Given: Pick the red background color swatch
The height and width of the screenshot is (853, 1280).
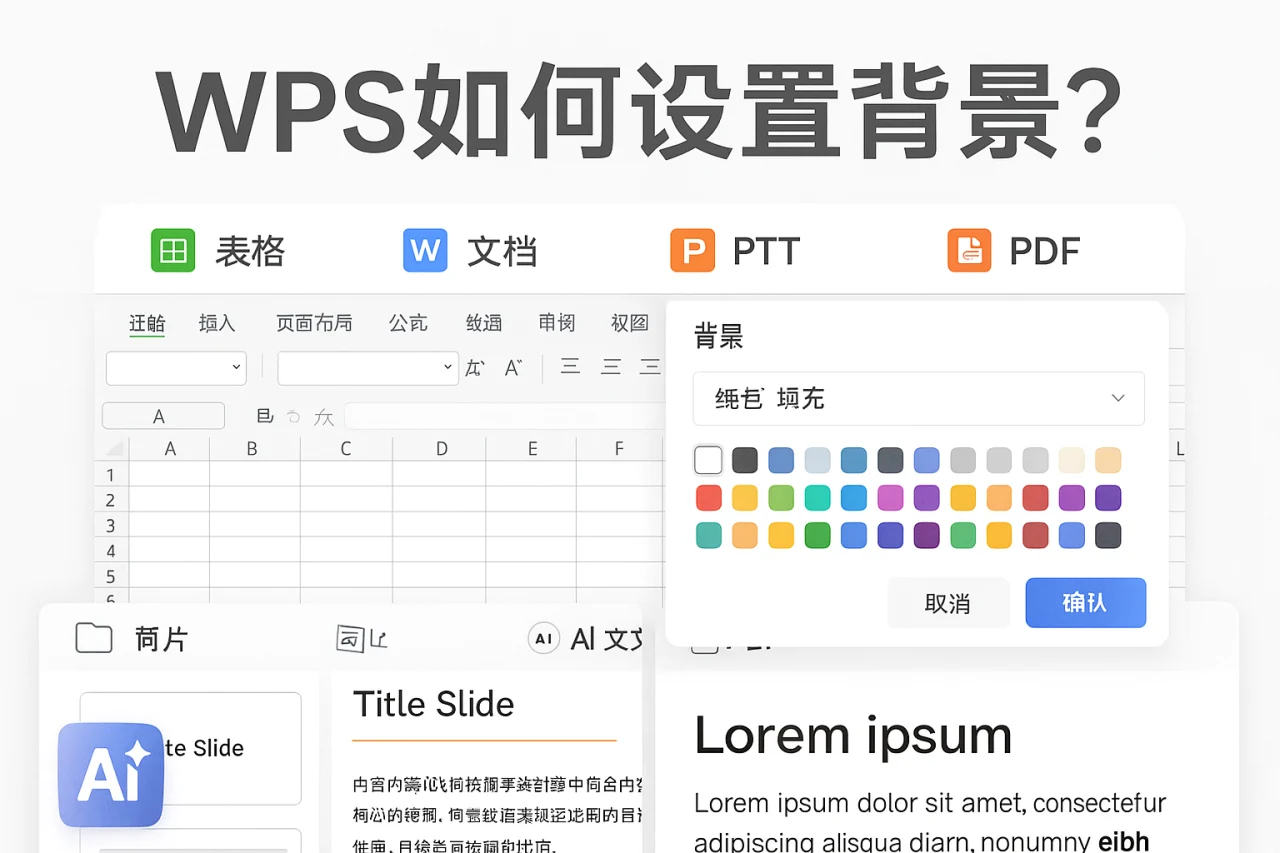Looking at the screenshot, I should 708,497.
